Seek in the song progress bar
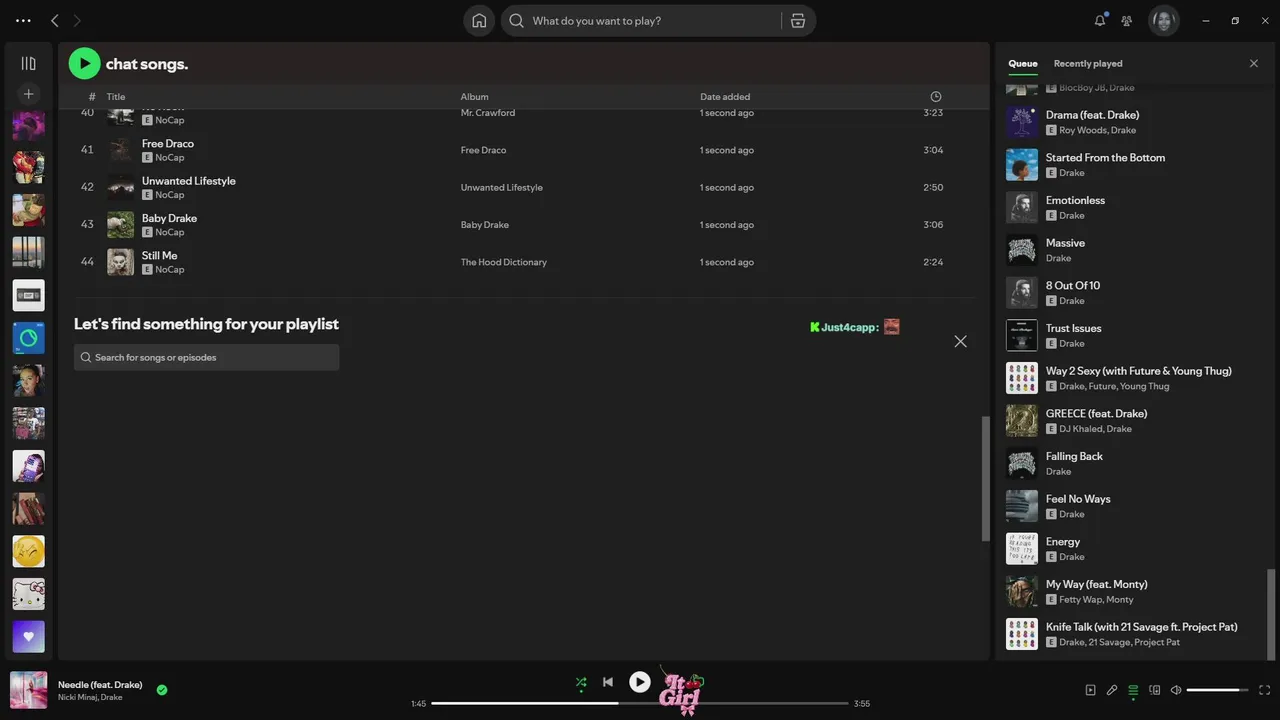Screen dimensions: 1280x720 tap(640, 703)
